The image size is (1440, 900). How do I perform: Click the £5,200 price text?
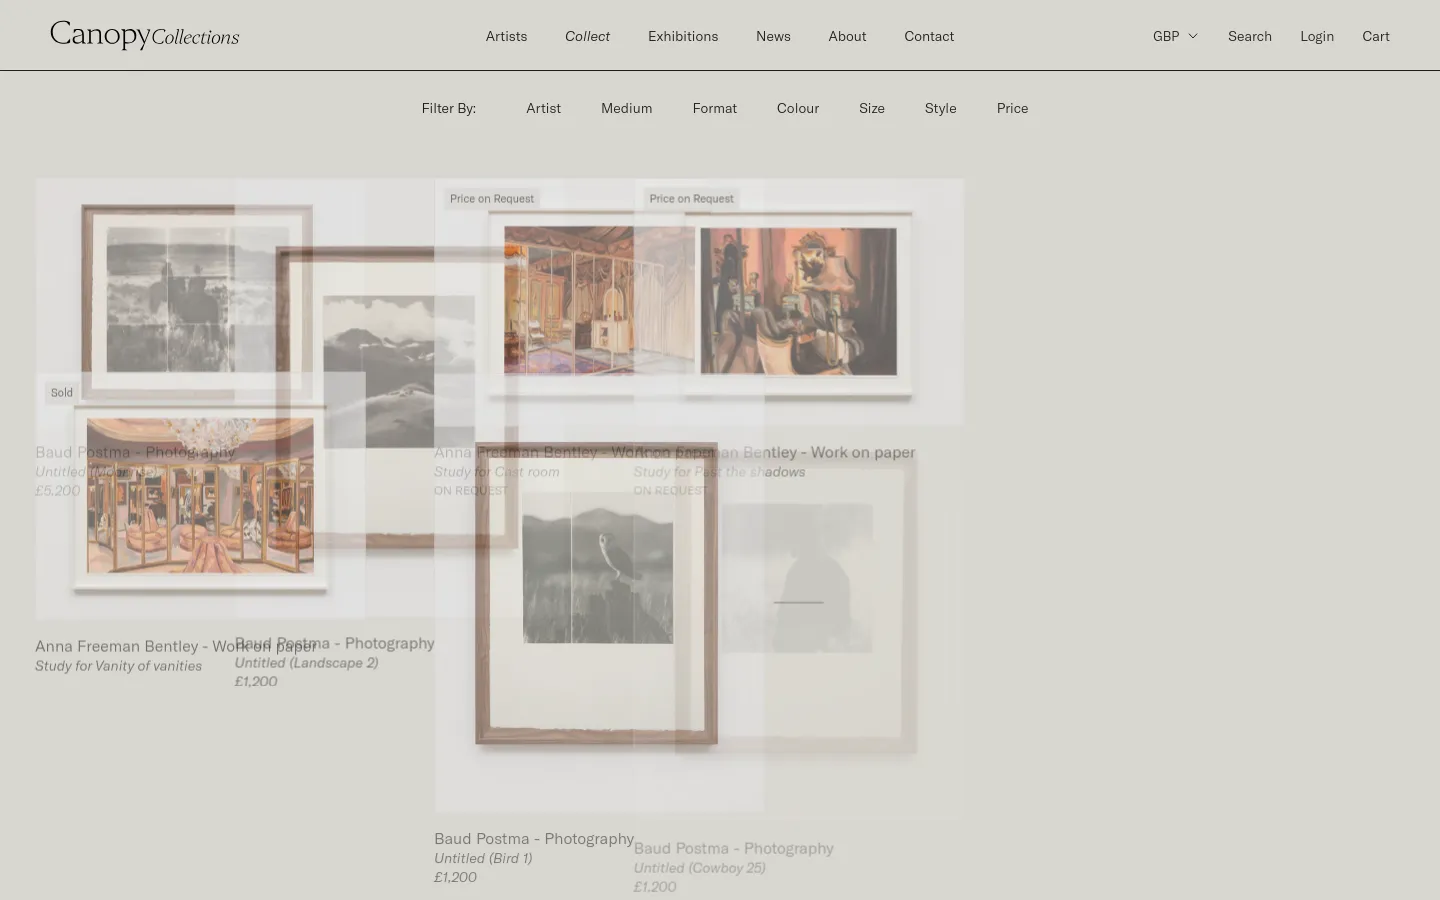tap(57, 490)
